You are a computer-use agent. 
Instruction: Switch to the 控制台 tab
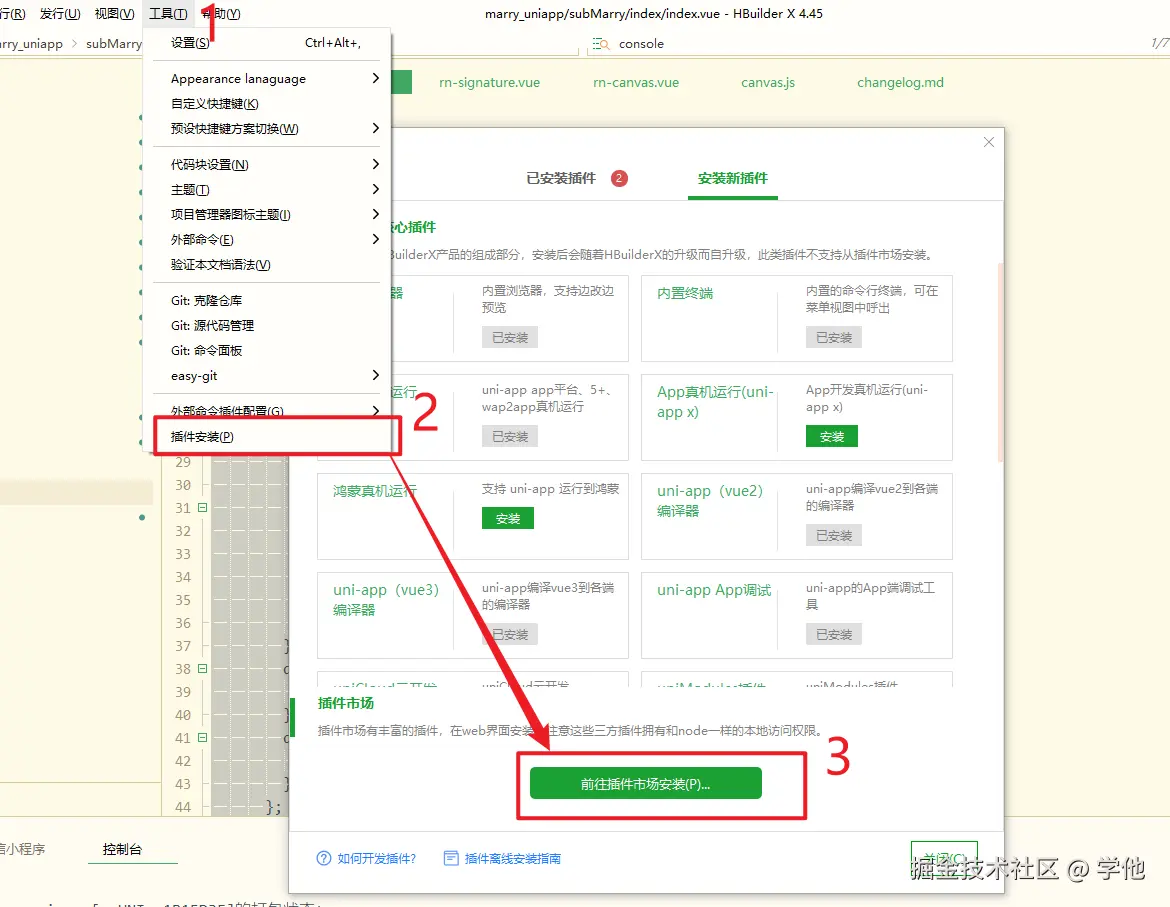132,849
